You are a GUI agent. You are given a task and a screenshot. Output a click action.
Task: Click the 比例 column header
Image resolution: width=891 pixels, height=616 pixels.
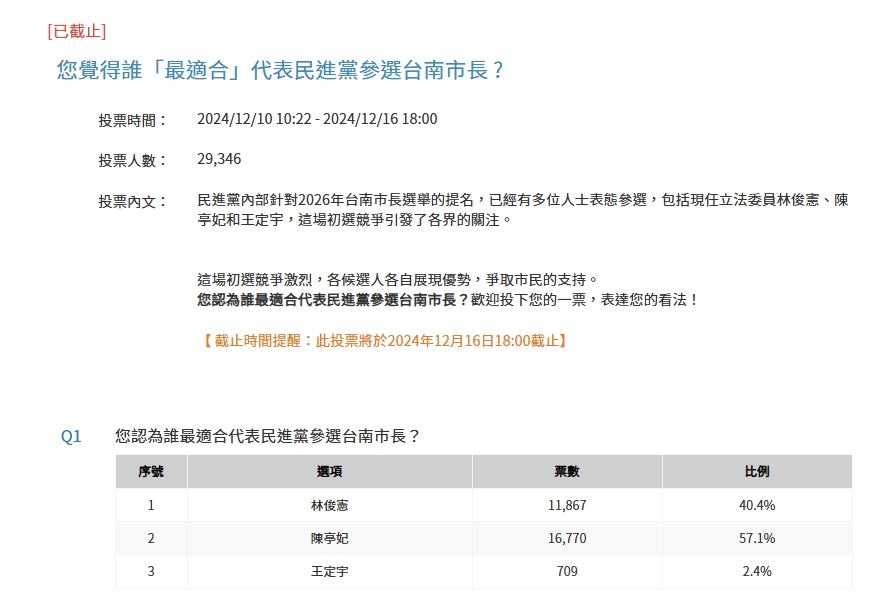point(757,472)
